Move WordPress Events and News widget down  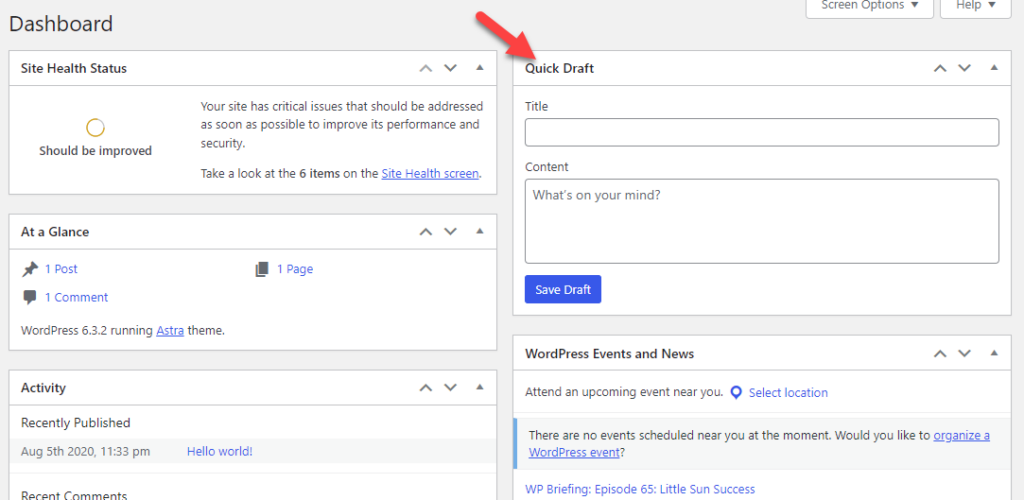[x=964, y=353]
